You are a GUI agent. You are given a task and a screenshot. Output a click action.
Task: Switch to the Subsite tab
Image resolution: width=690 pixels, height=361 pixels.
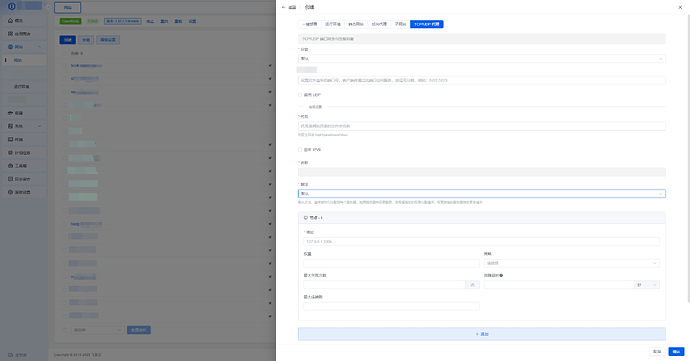(x=400, y=24)
